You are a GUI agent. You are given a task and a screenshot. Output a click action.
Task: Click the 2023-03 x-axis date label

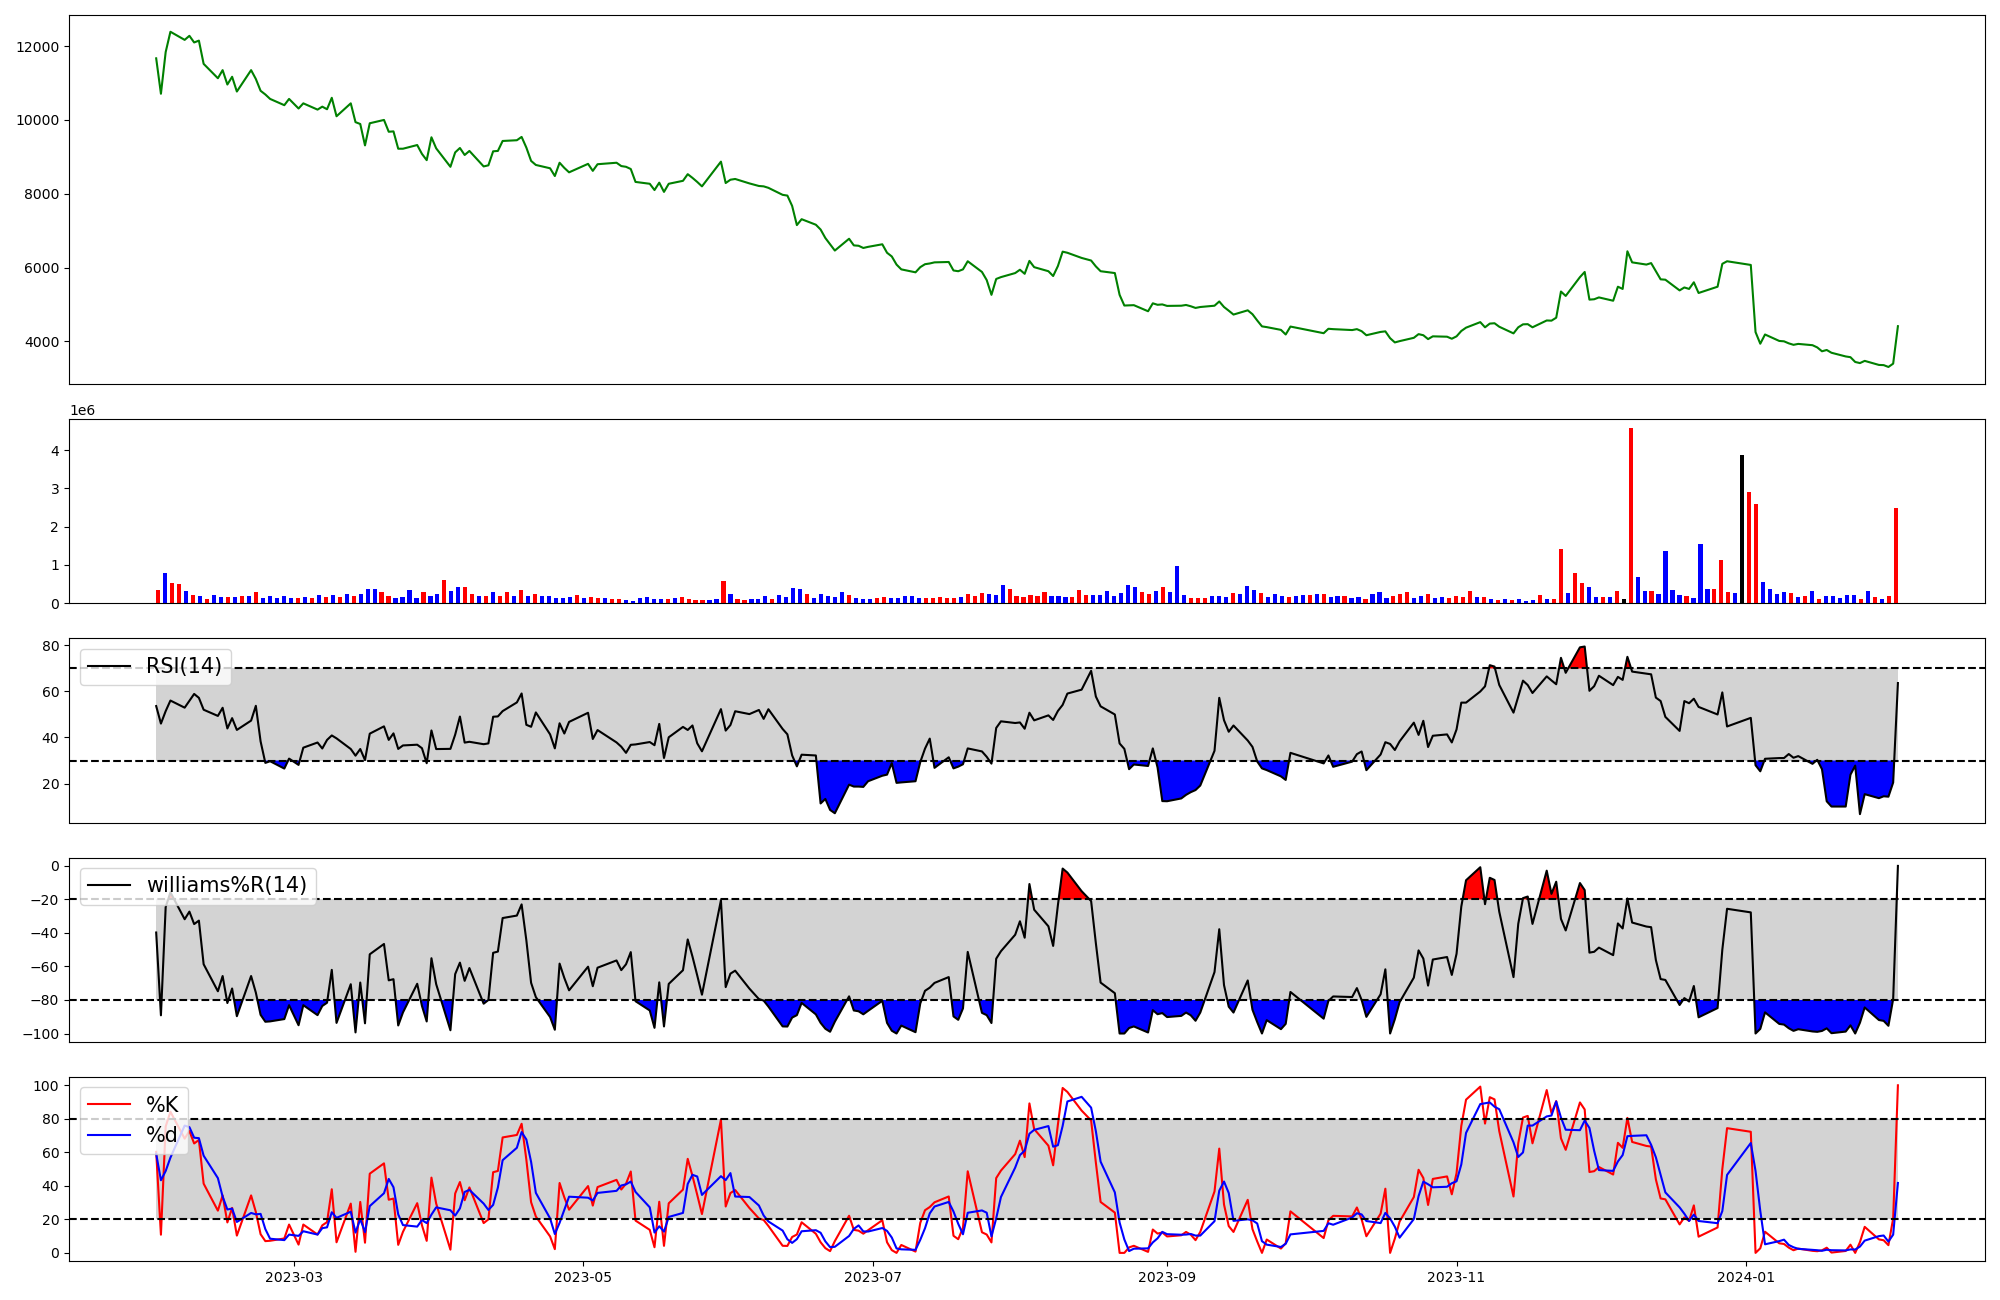[x=294, y=1277]
